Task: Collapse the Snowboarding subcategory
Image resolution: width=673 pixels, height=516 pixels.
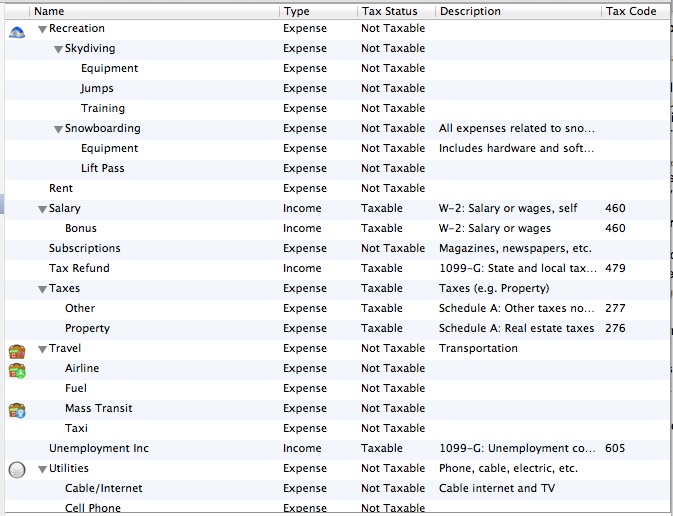Action: (x=58, y=129)
